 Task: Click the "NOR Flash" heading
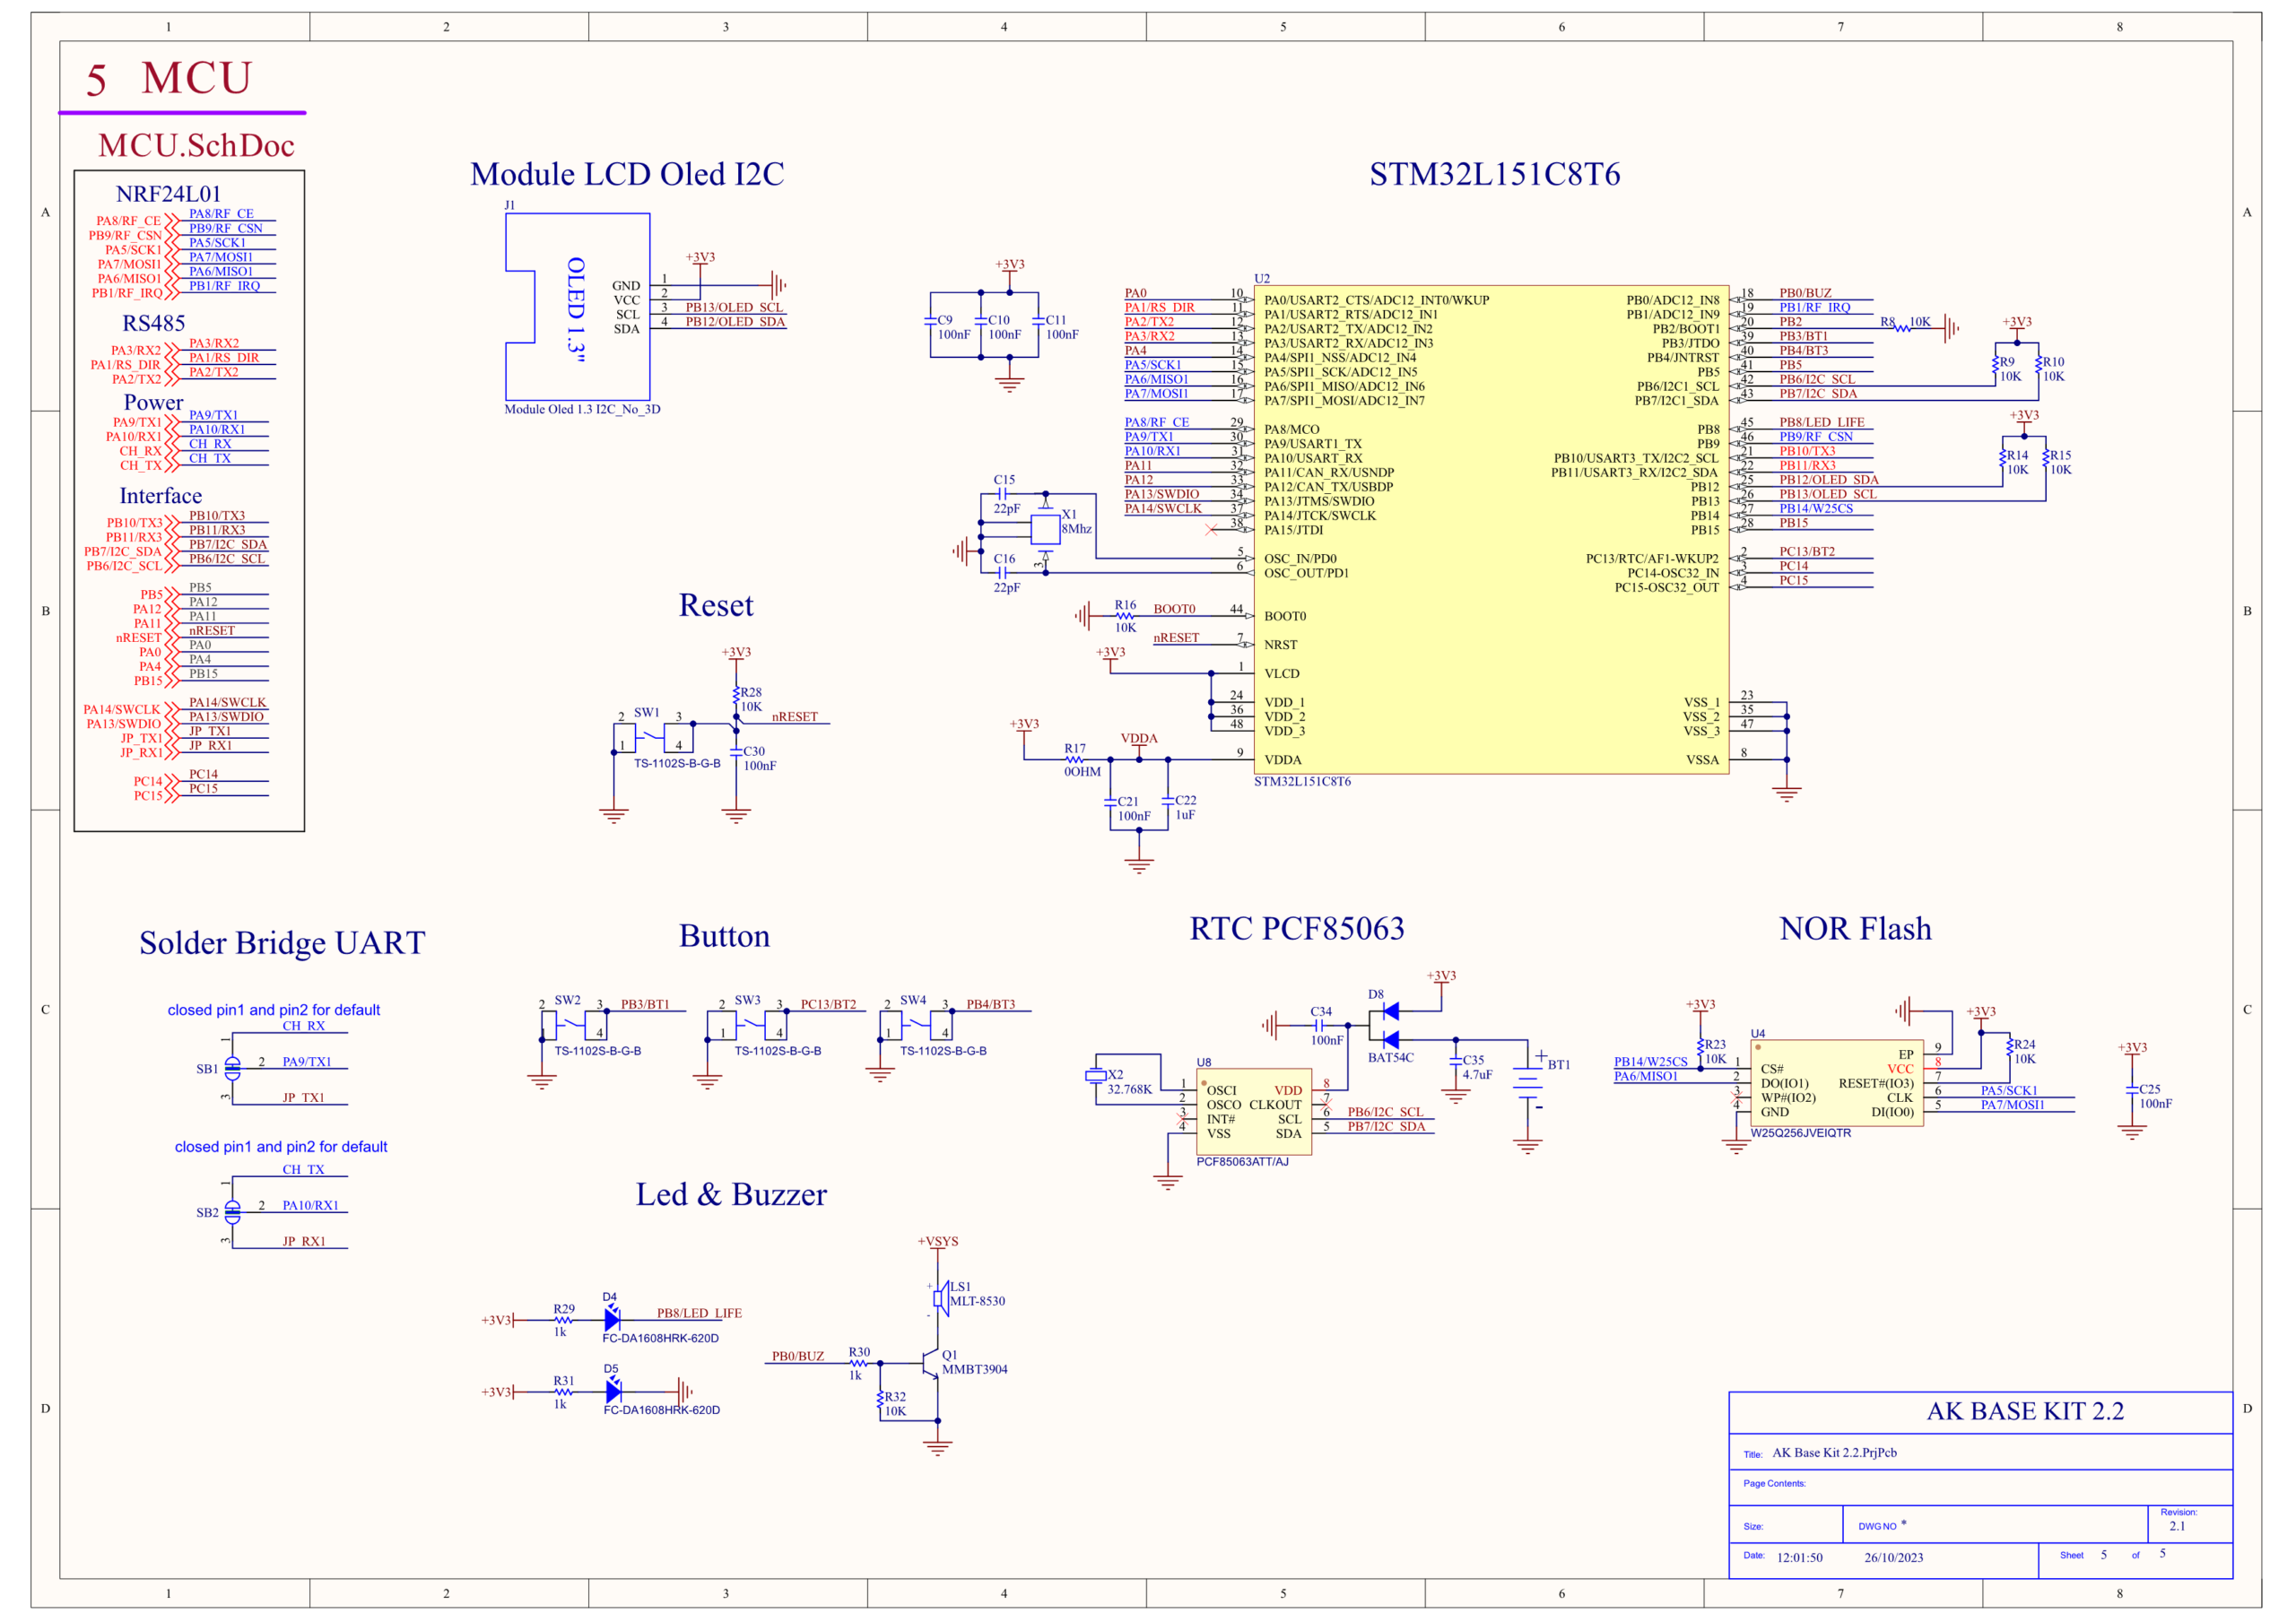(1855, 928)
